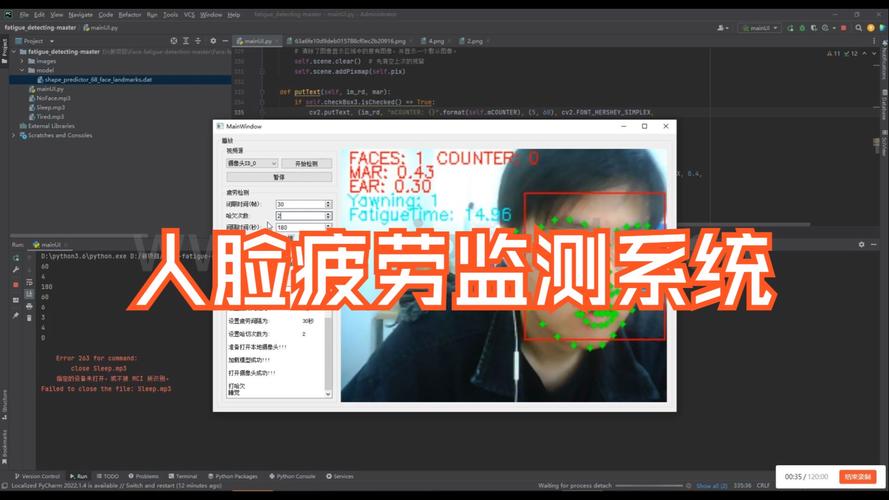Click the soft-wrap icon in Run panel
889x500 pixels.
pos(29,282)
